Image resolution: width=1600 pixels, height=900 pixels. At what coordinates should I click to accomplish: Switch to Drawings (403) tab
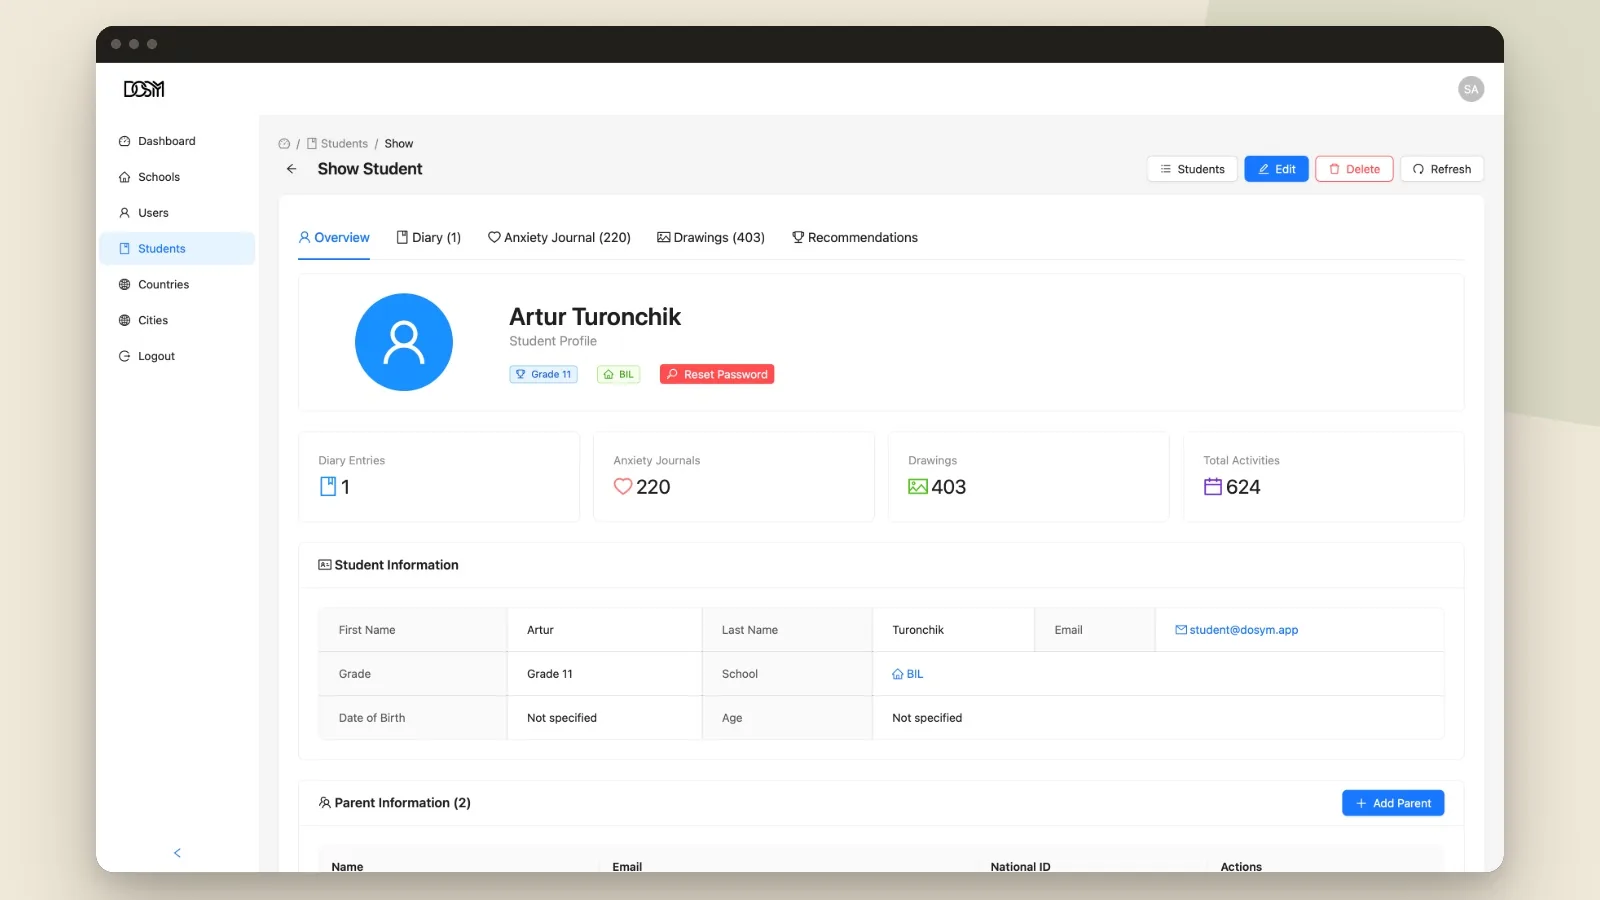pos(711,238)
